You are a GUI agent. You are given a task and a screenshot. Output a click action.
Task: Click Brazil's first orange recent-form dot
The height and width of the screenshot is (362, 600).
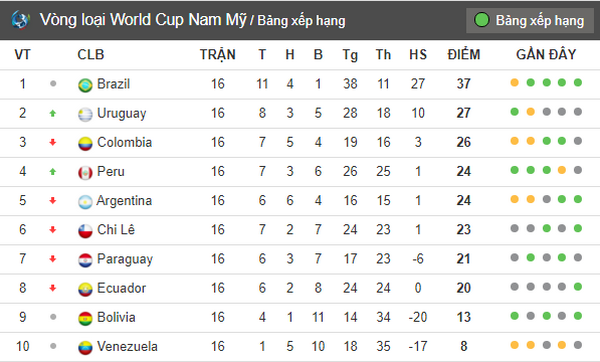tap(514, 82)
